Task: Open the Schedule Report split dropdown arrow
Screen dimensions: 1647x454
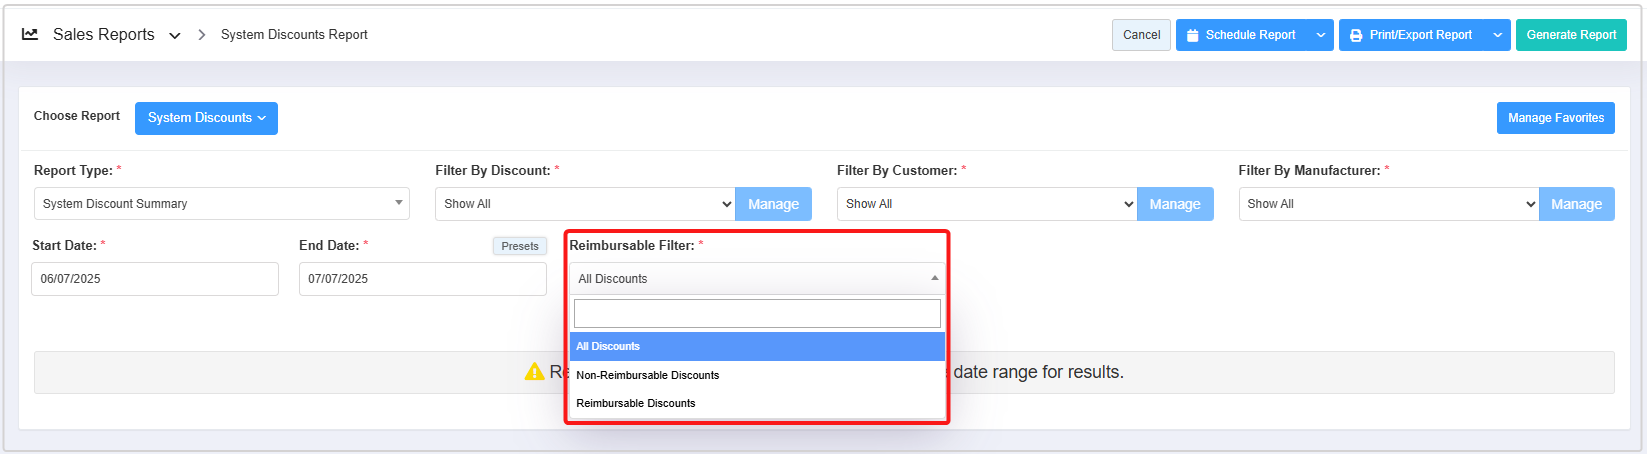Action: point(1320,35)
